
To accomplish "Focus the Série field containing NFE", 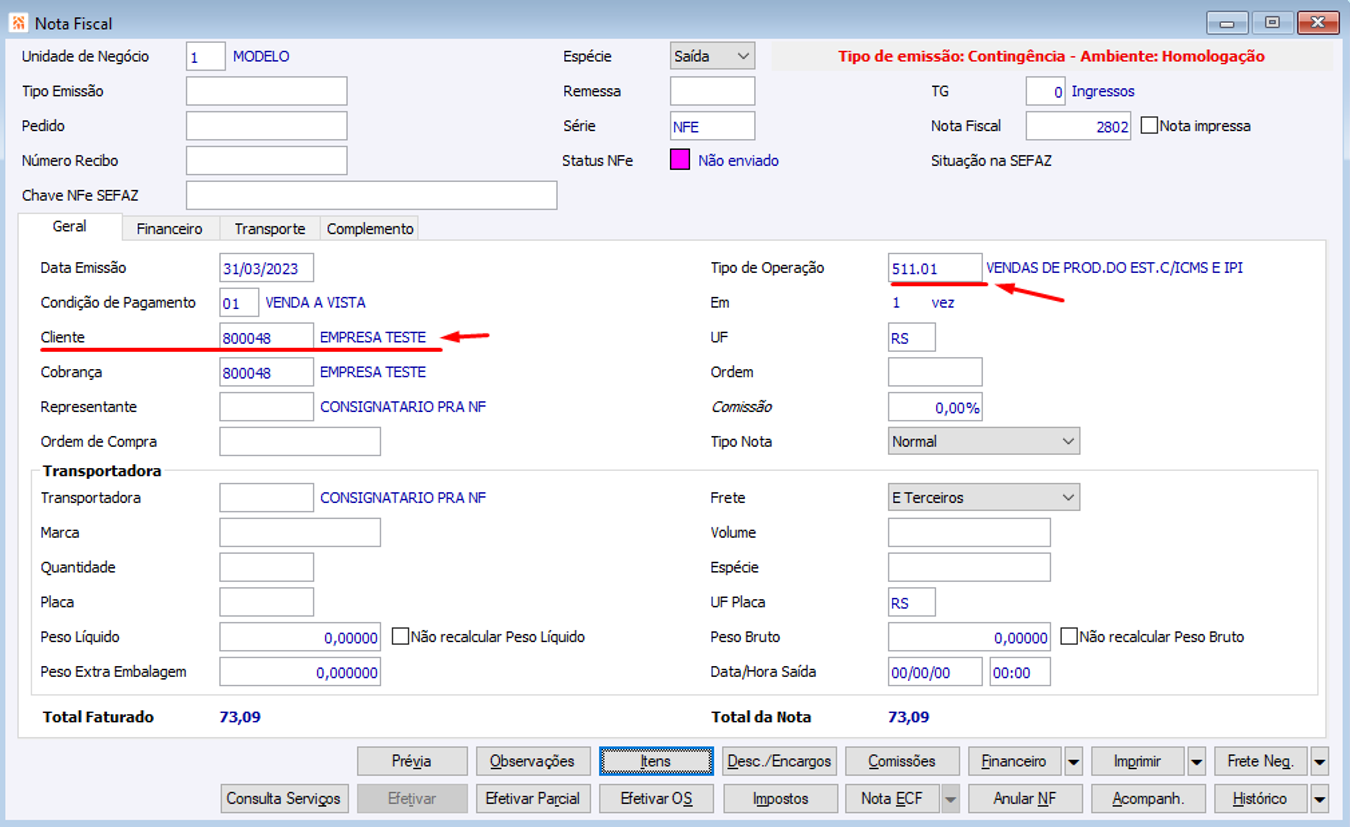I will click(x=712, y=126).
